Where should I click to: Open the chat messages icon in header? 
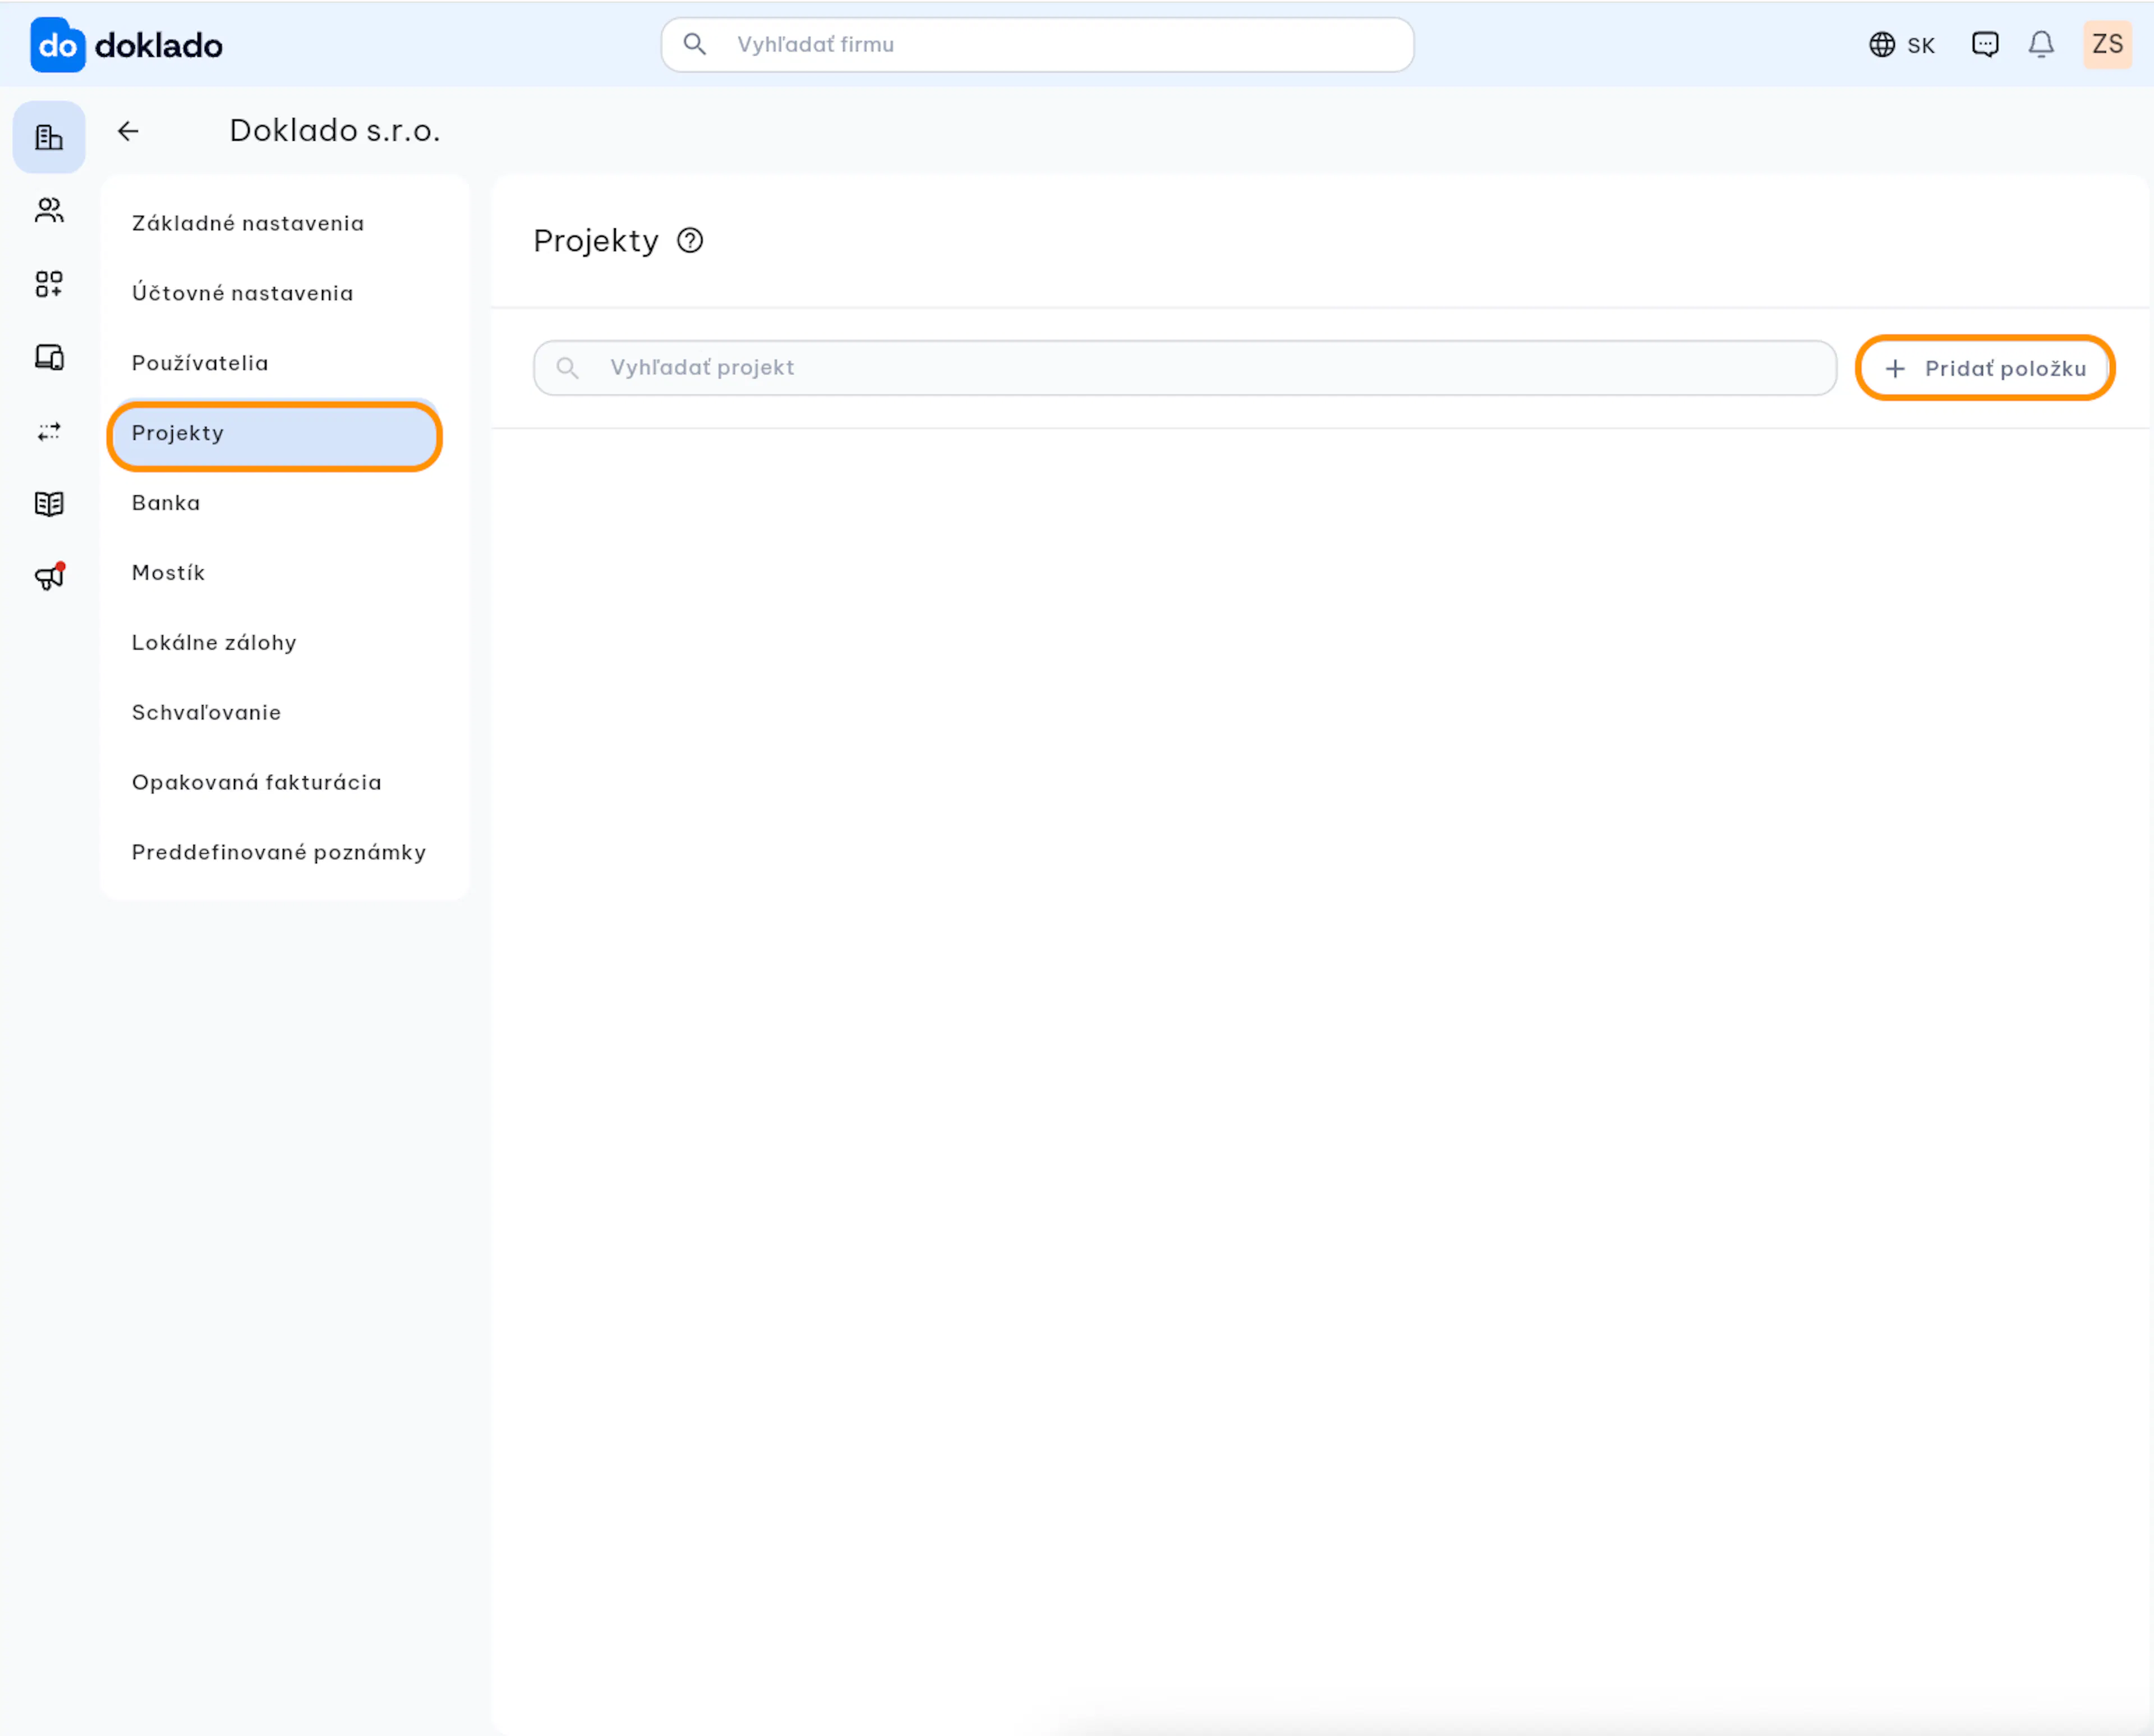point(1985,44)
